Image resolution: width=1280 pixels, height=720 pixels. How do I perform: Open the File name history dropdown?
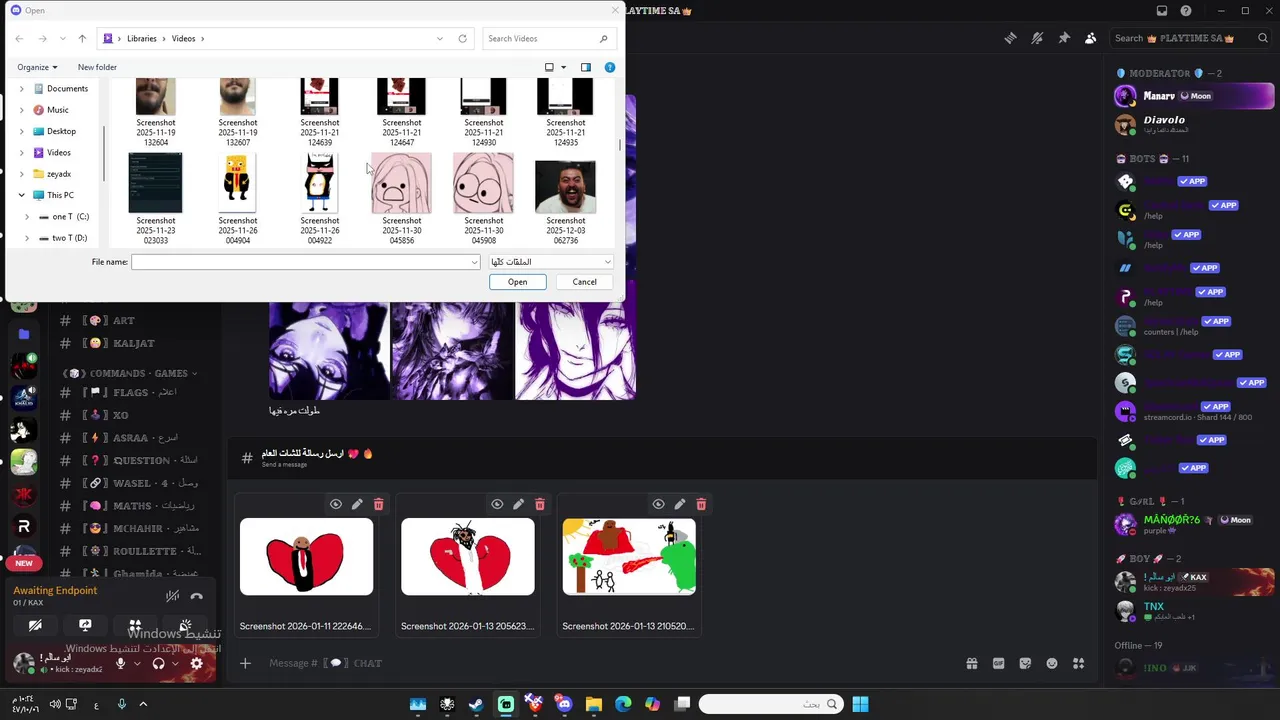474,262
